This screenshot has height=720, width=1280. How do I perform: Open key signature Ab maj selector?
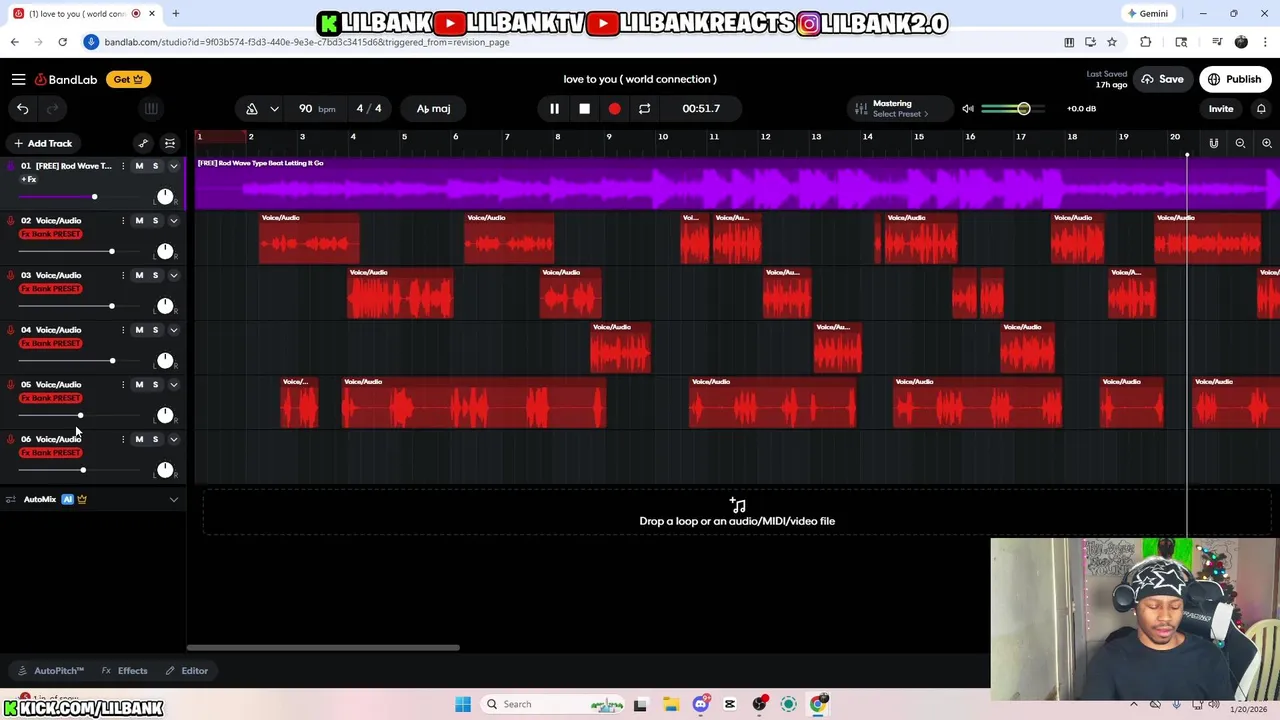(x=433, y=108)
